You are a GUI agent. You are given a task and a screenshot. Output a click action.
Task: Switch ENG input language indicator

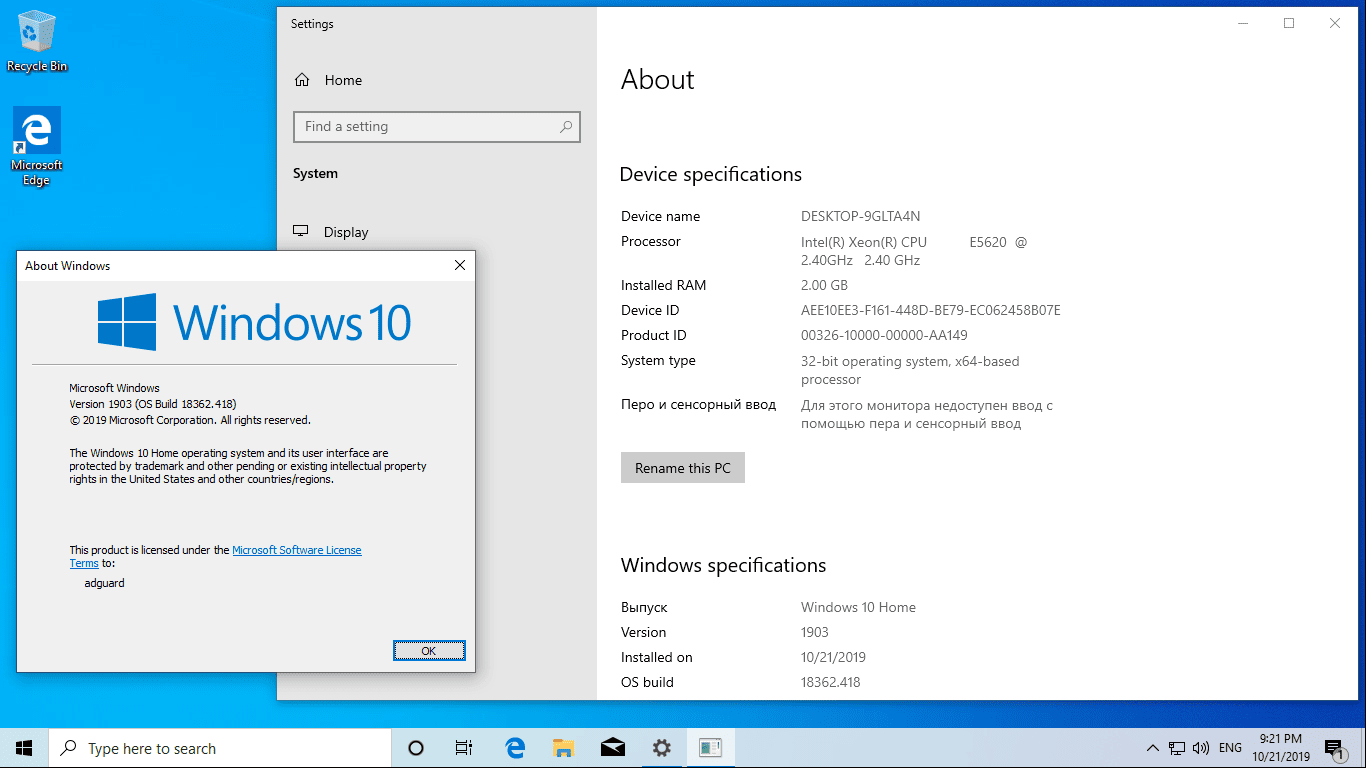pos(1231,748)
